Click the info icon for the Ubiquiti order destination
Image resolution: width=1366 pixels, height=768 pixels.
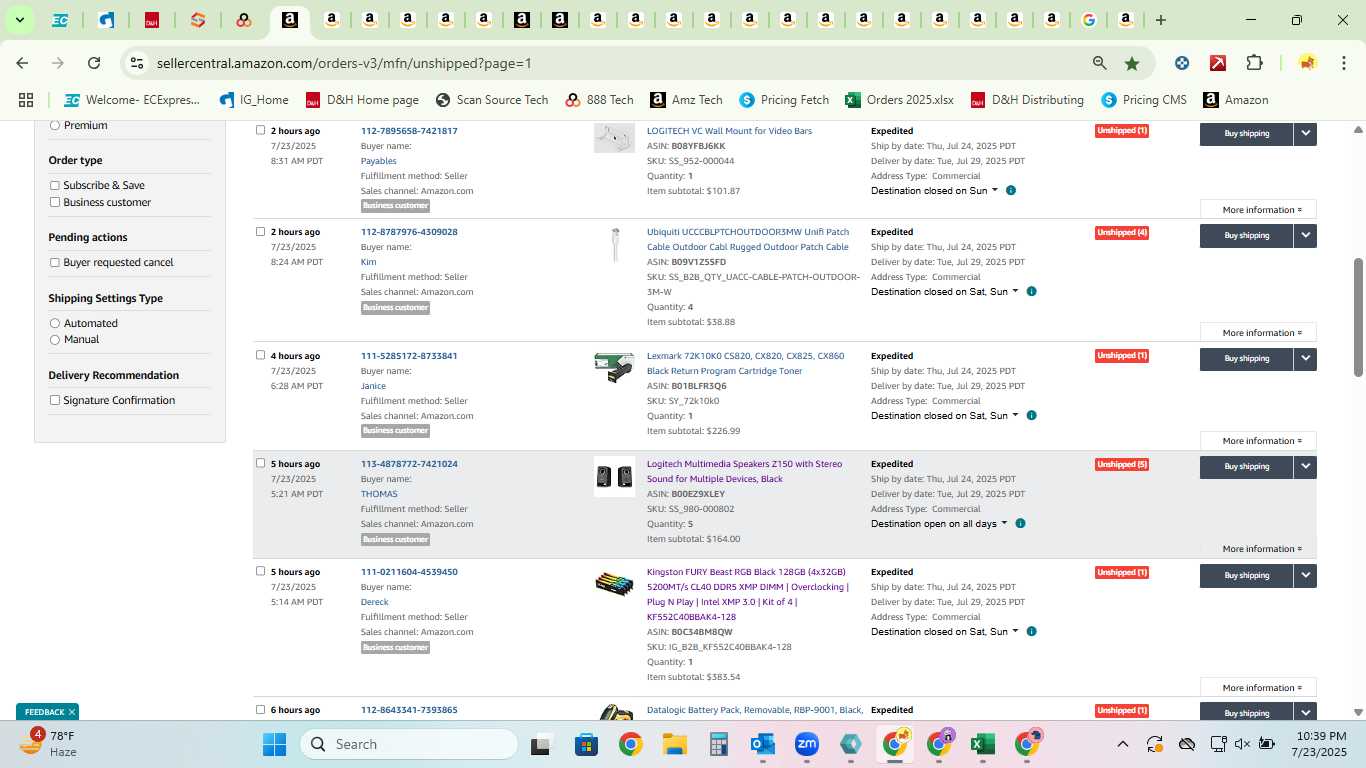tap(1031, 292)
